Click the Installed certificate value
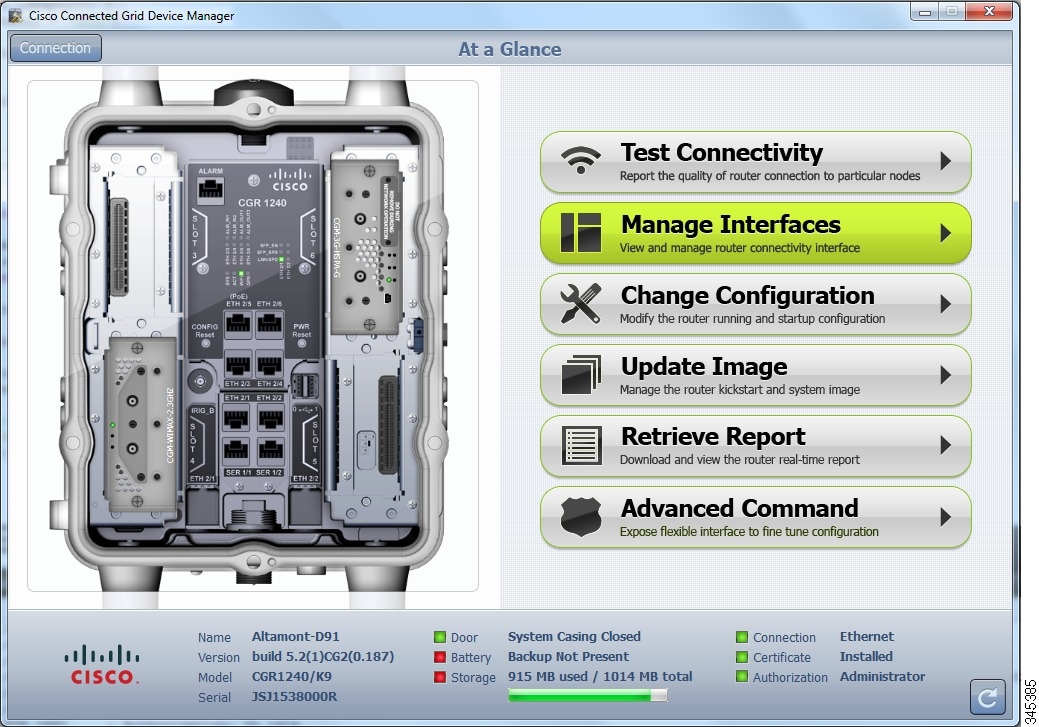The height and width of the screenshot is (727, 1039). click(x=866, y=656)
